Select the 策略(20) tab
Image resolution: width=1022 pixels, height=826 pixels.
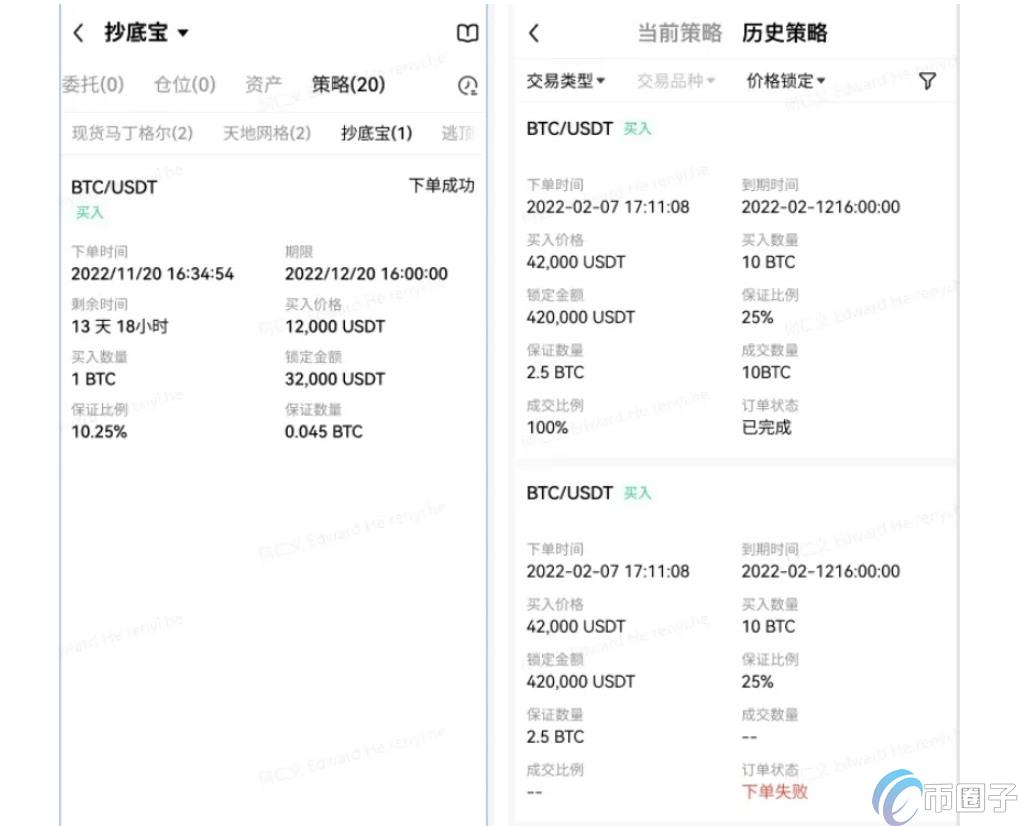click(349, 84)
